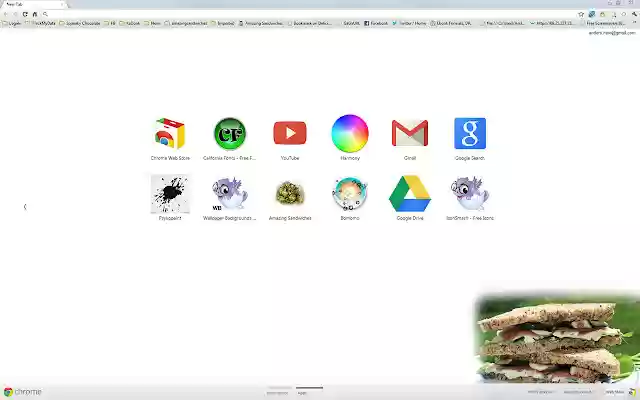Open Chrome wrench settings menu
640x400 pixels.
tap(634, 14)
